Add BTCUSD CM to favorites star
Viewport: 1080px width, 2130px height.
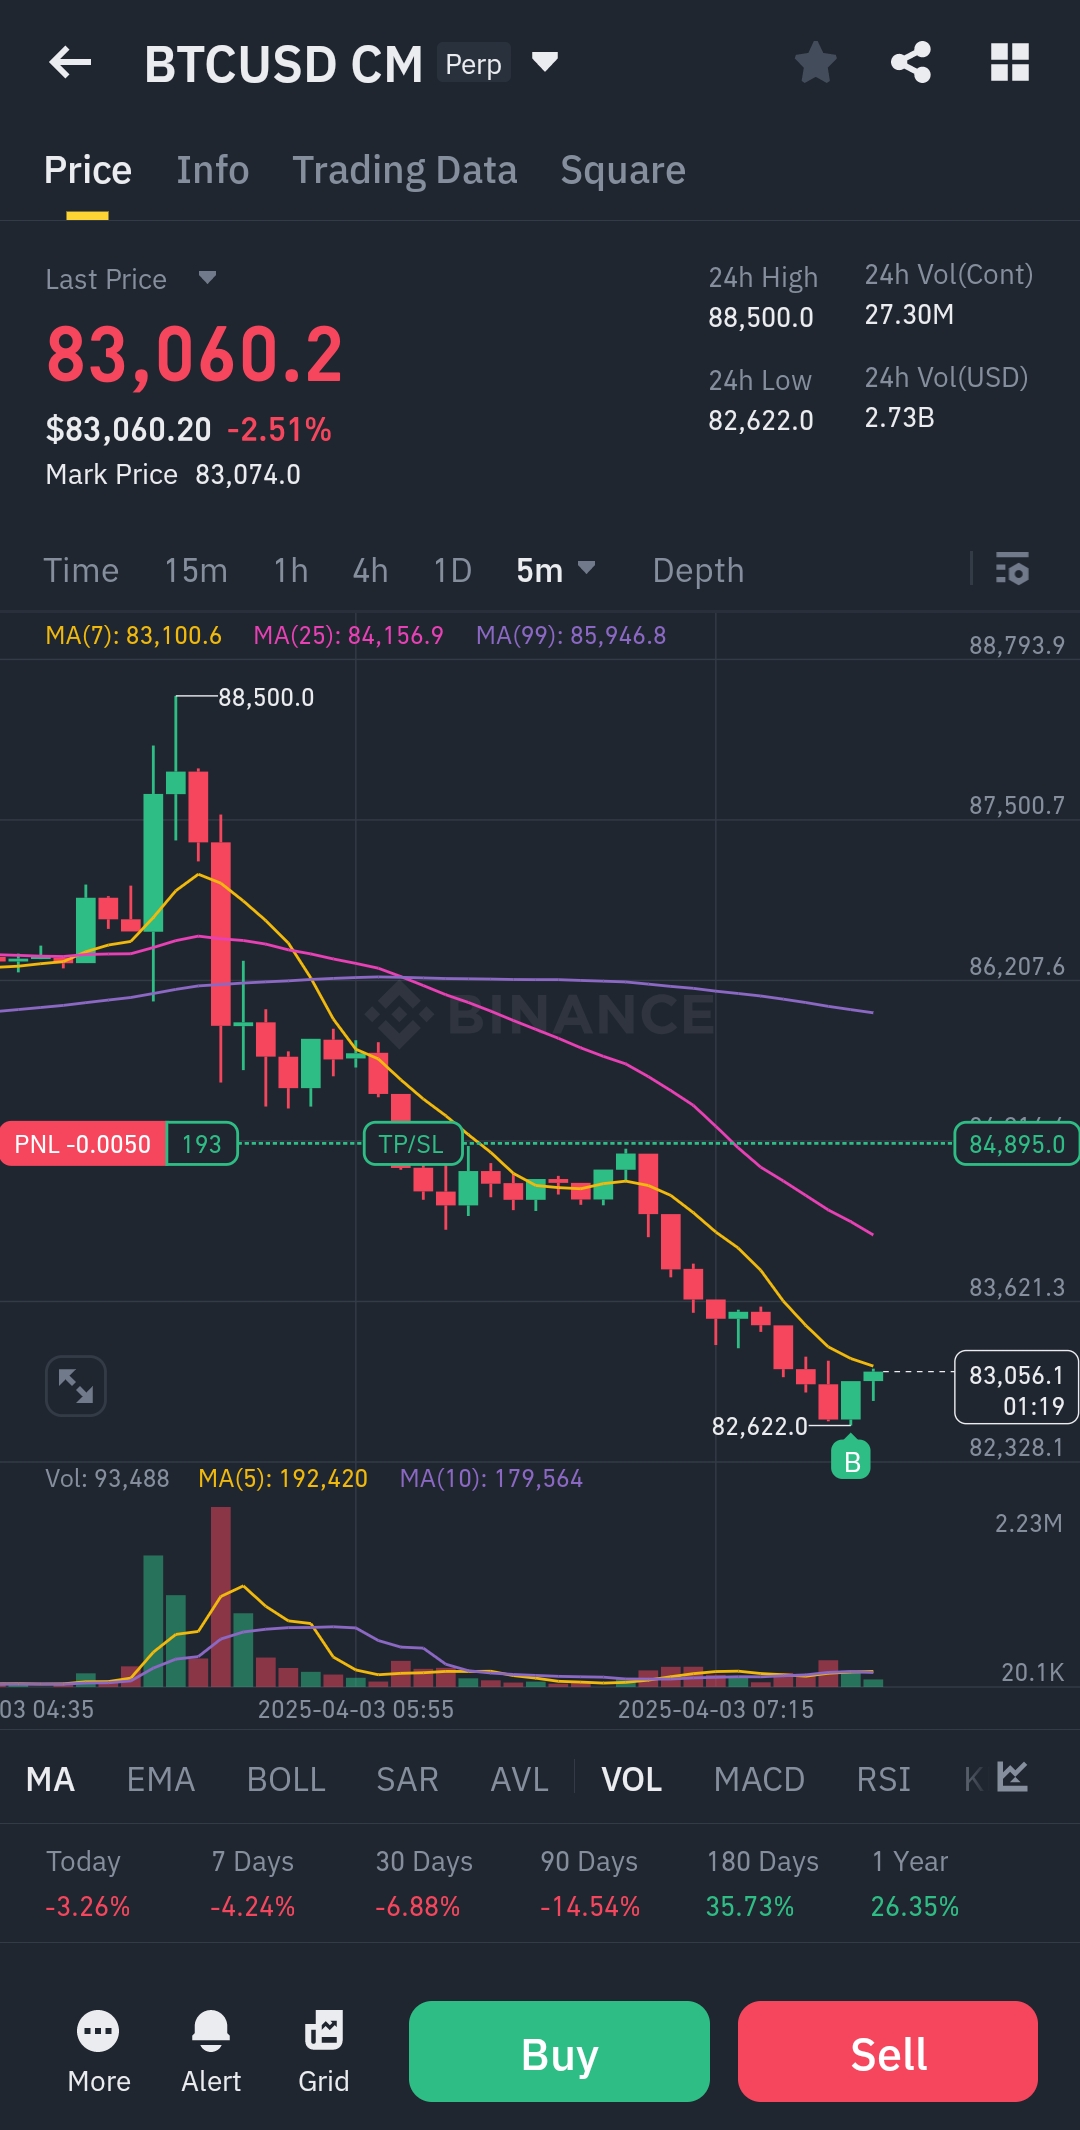[x=815, y=62]
